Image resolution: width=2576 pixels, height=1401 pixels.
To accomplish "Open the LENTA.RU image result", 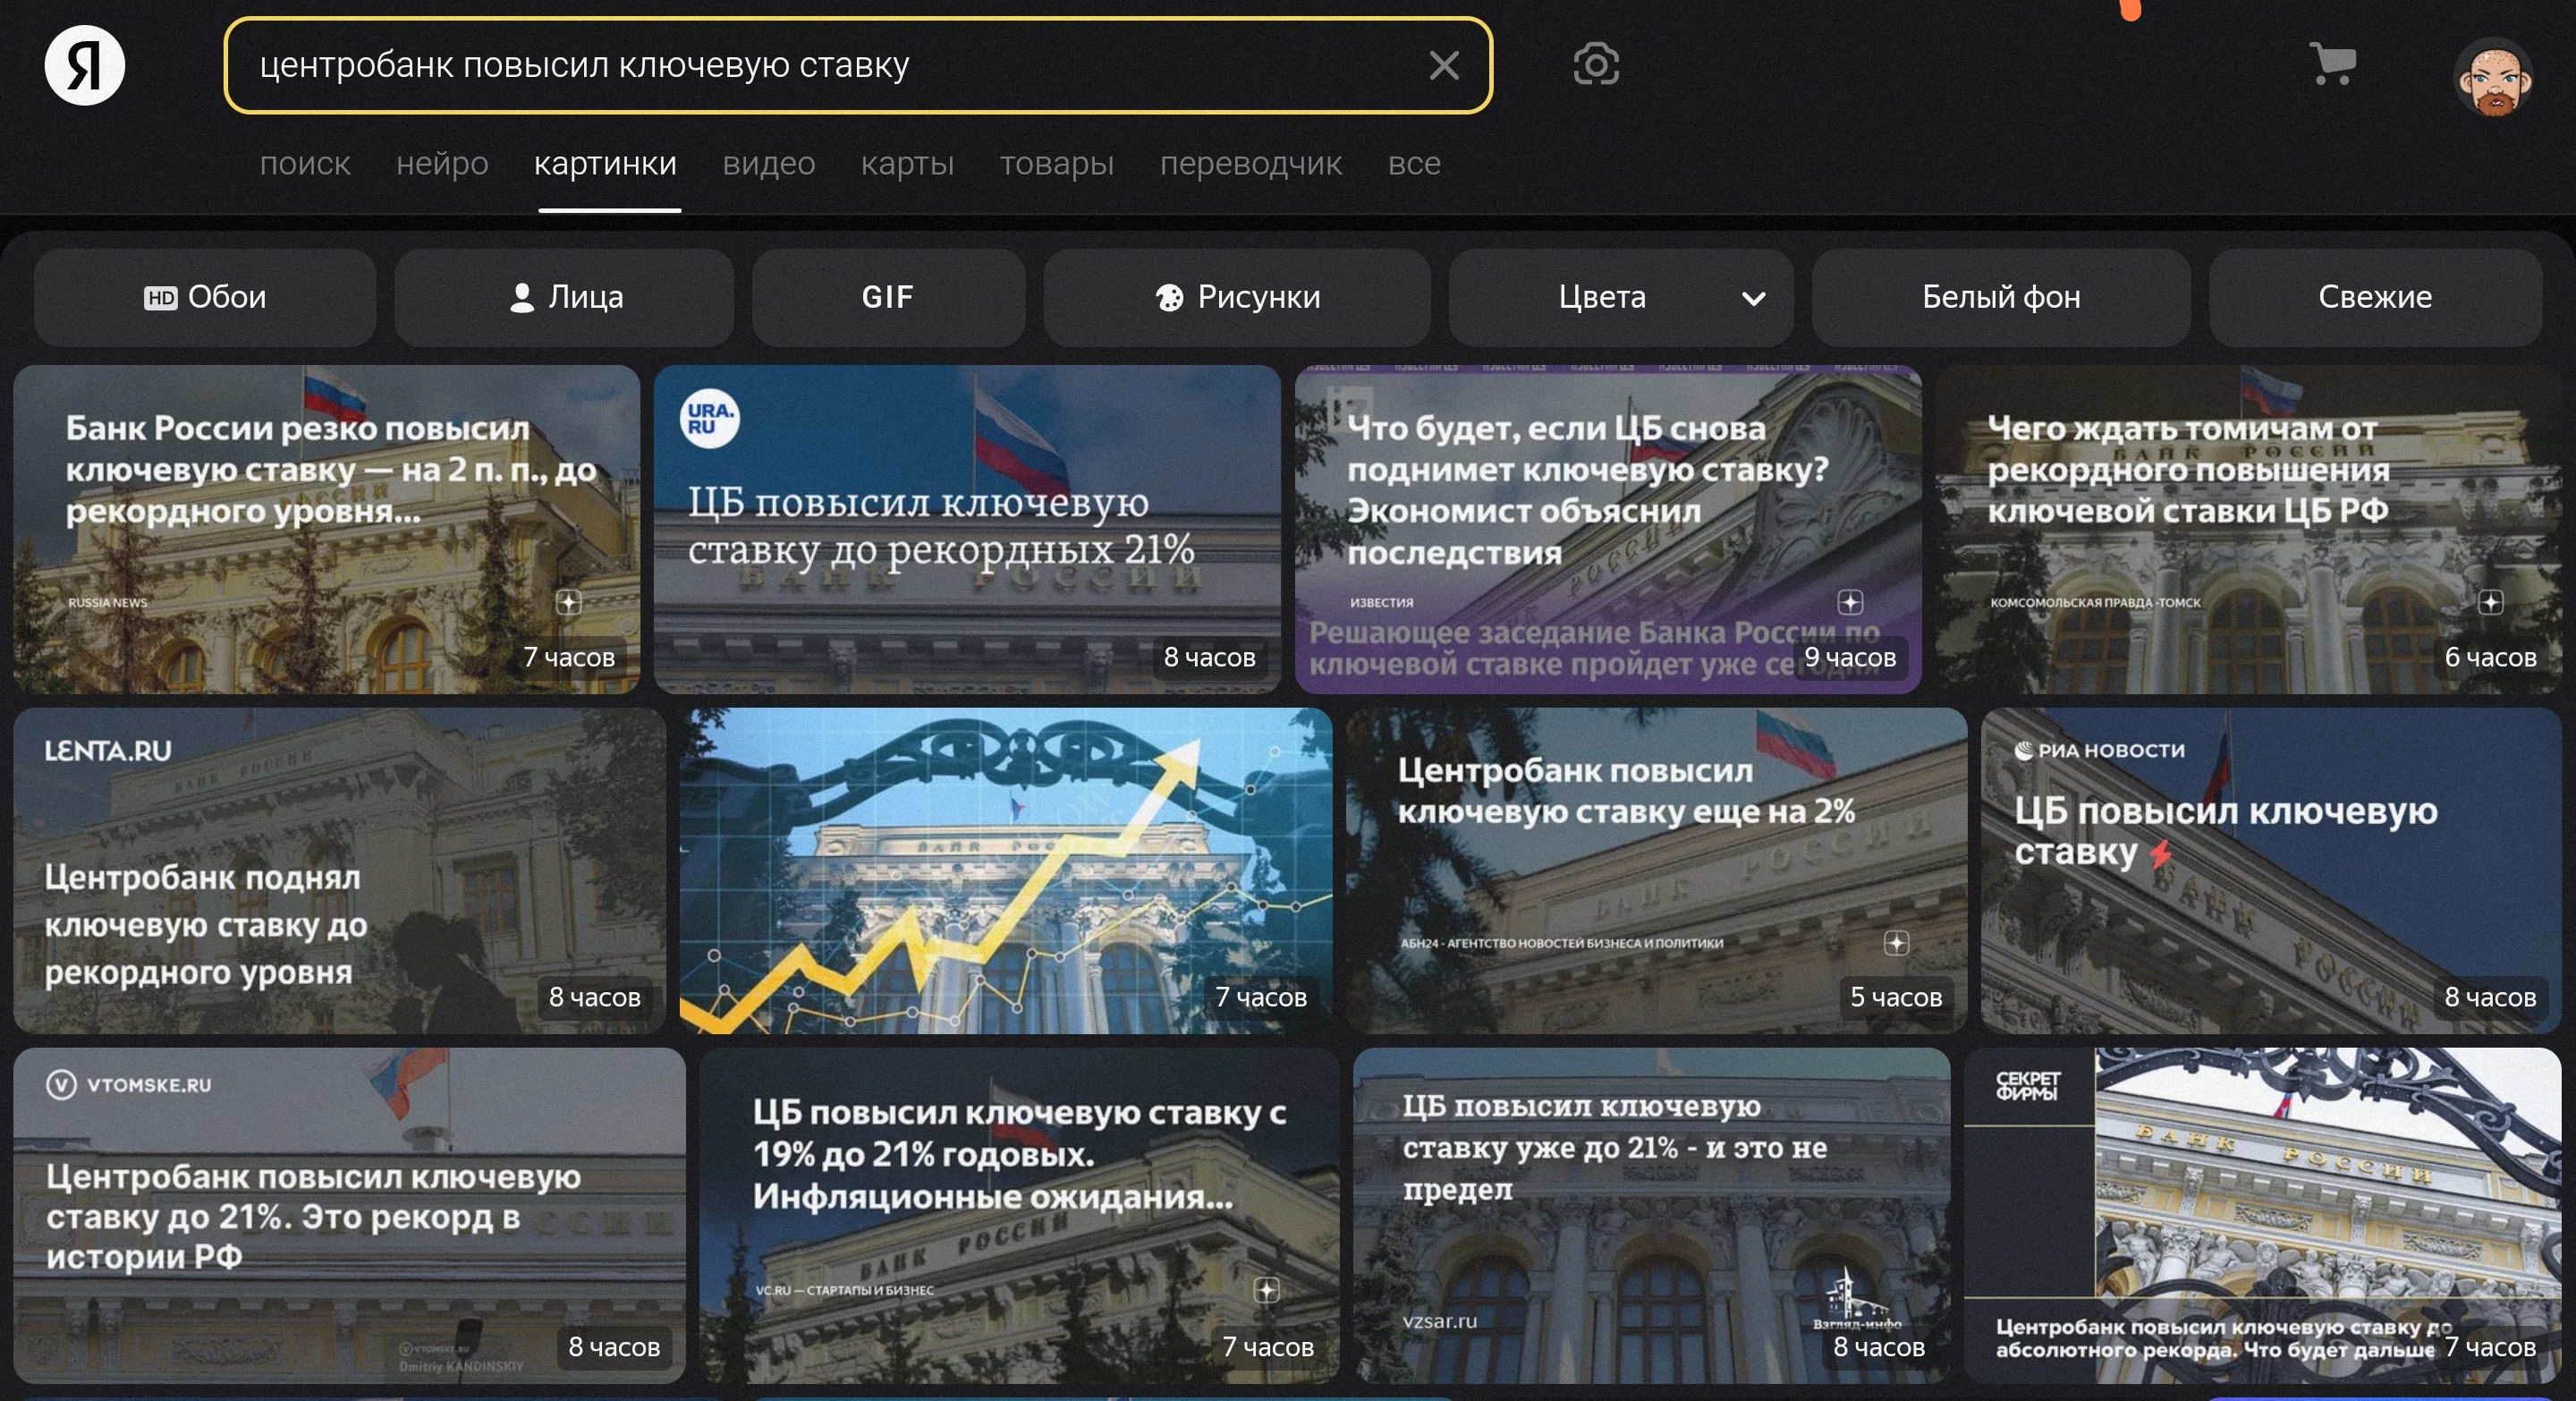I will pos(340,871).
